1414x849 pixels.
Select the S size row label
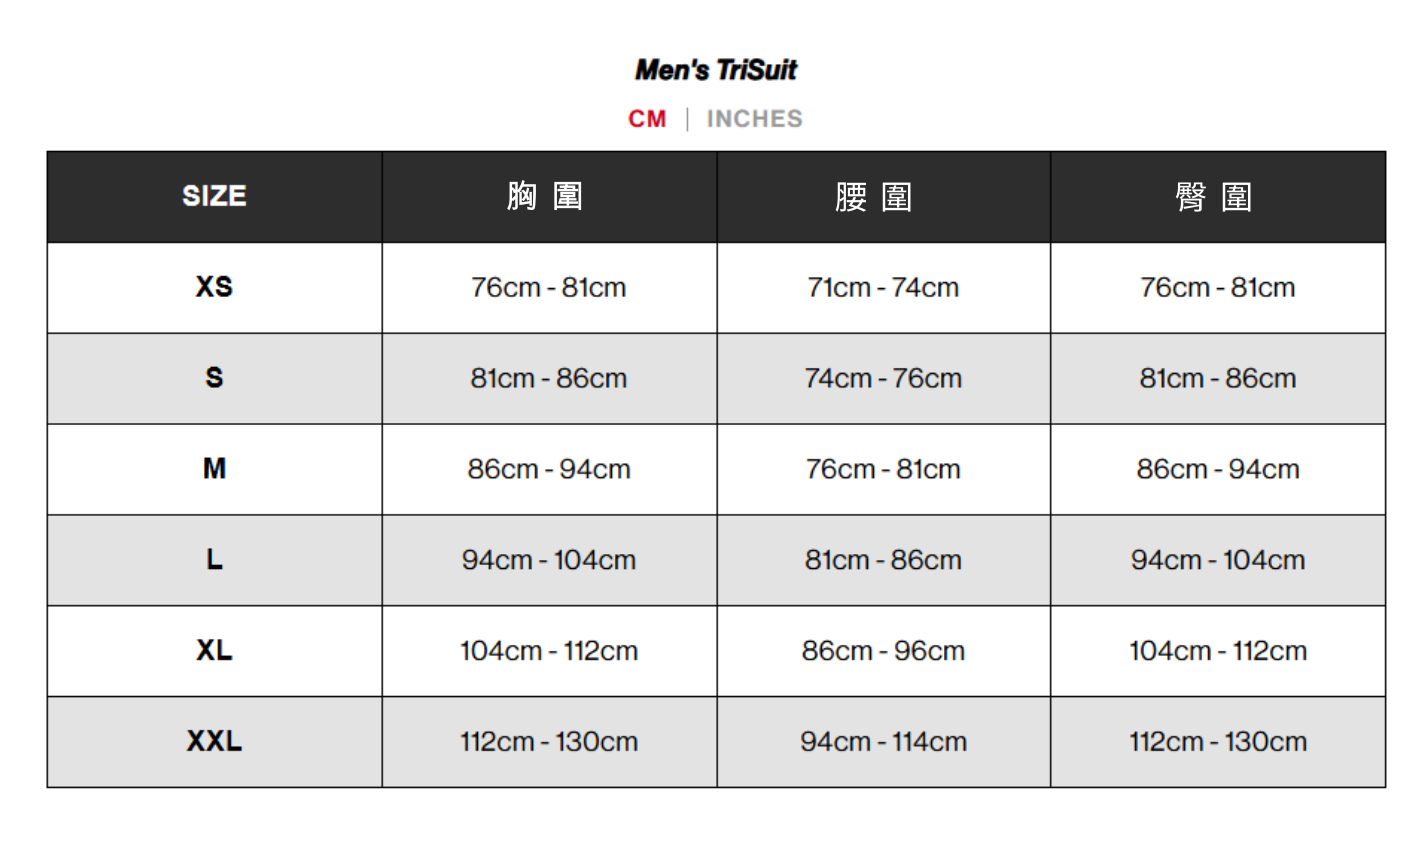pos(214,378)
